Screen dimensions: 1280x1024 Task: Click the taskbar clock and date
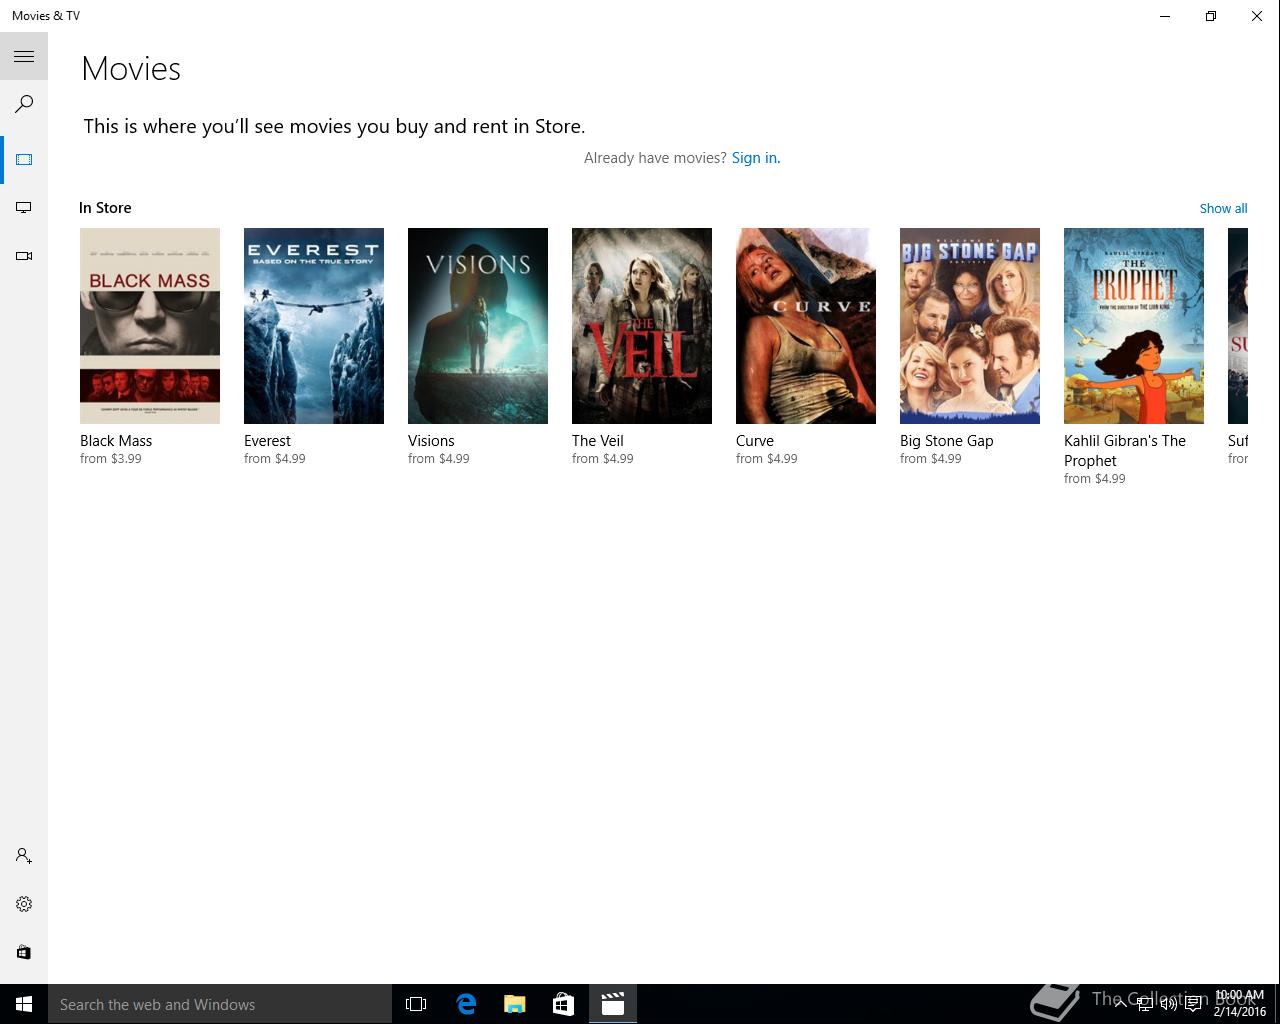pyautogui.click(x=1240, y=1004)
